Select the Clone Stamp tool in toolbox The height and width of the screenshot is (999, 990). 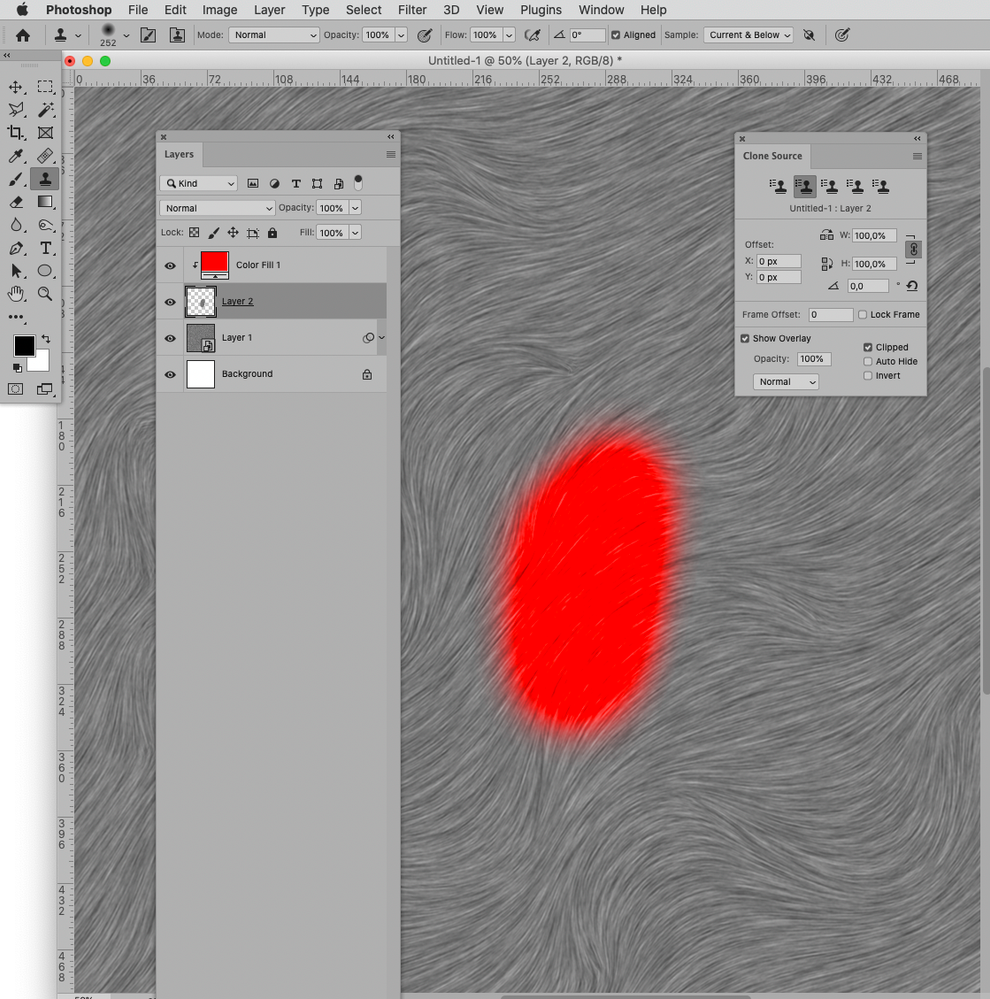[45, 179]
